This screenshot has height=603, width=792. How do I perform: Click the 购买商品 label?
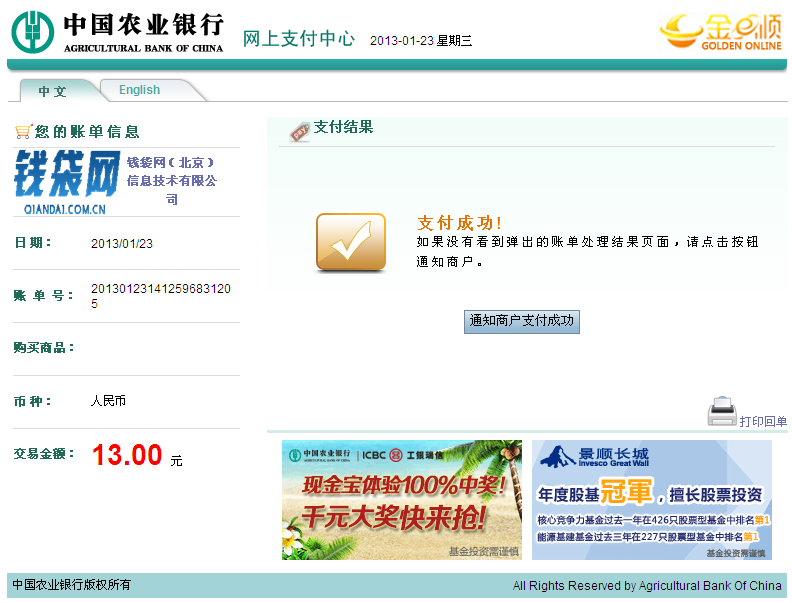click(x=44, y=348)
